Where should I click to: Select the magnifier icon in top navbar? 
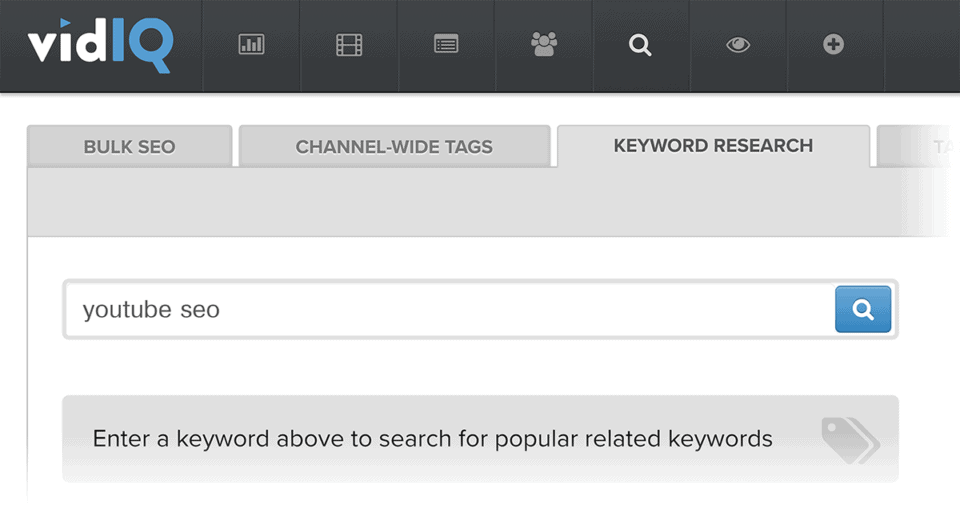click(x=640, y=45)
